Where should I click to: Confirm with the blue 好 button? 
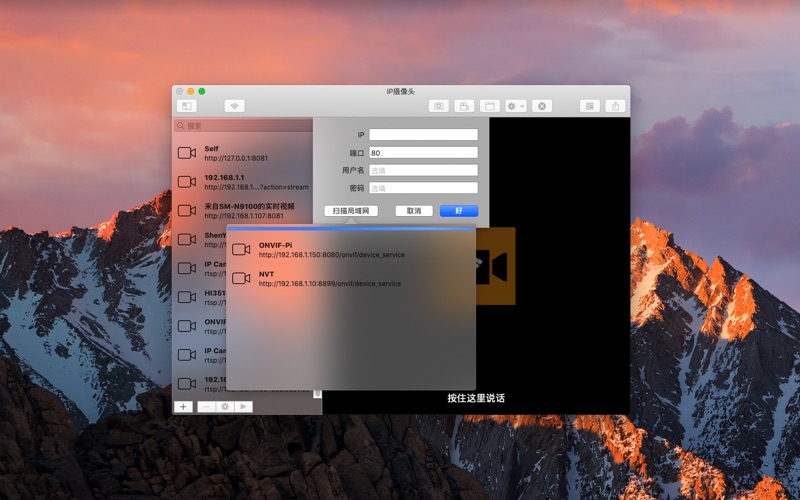458,211
